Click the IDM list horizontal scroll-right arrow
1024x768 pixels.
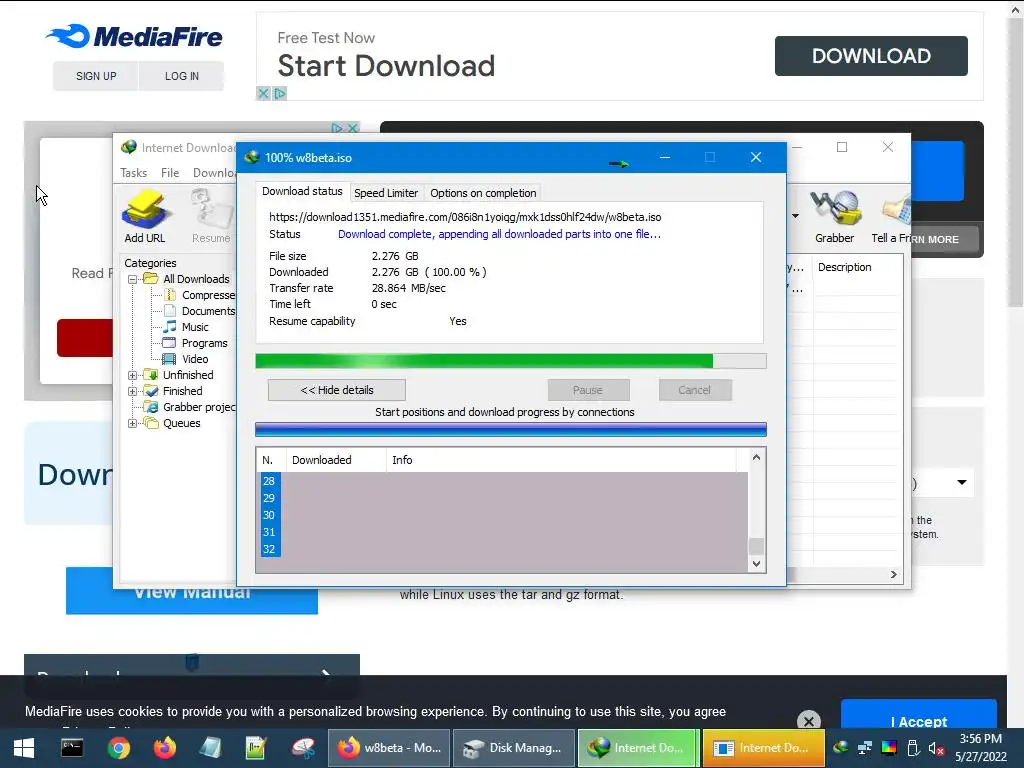pyautogui.click(x=893, y=574)
